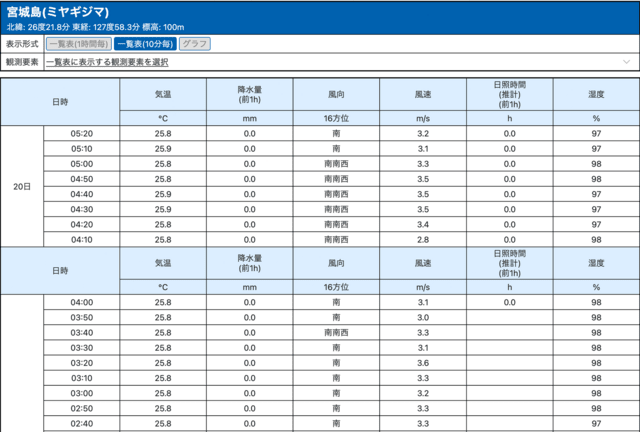This screenshot has height=432, width=640.
Task: Select the 02:40 time cell
Action: [82, 423]
